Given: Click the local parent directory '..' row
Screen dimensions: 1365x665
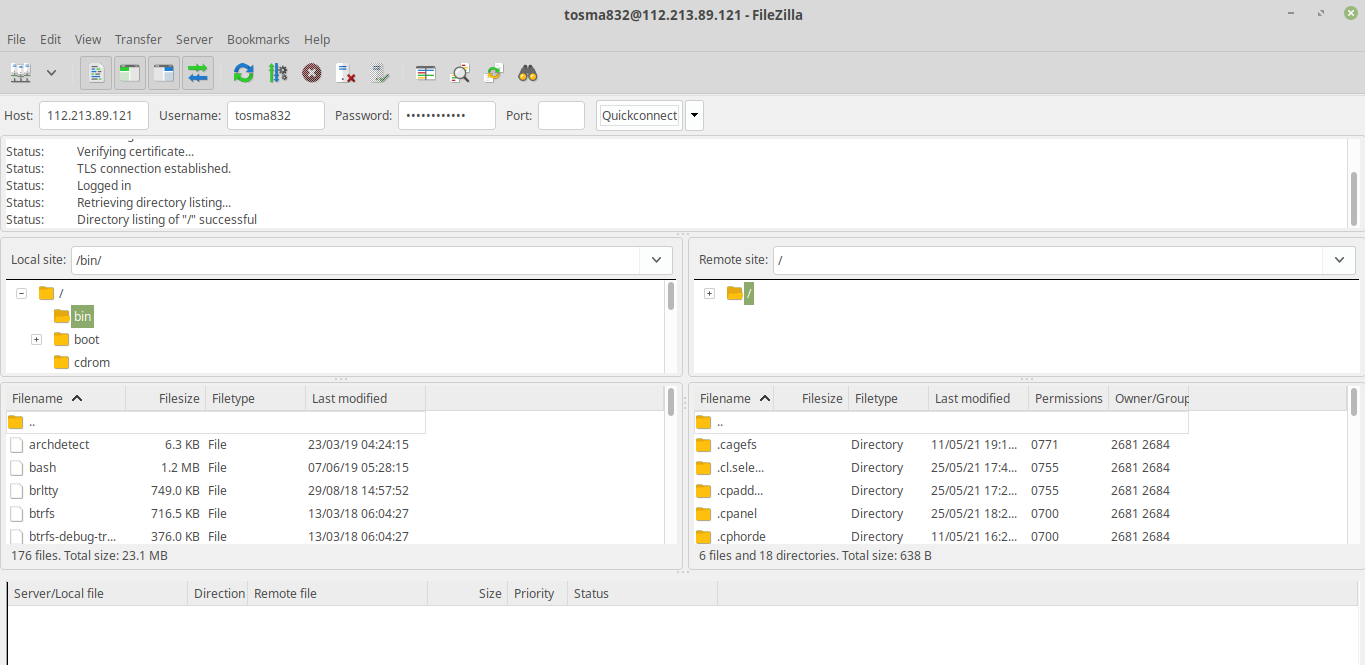Looking at the screenshot, I should point(216,422).
